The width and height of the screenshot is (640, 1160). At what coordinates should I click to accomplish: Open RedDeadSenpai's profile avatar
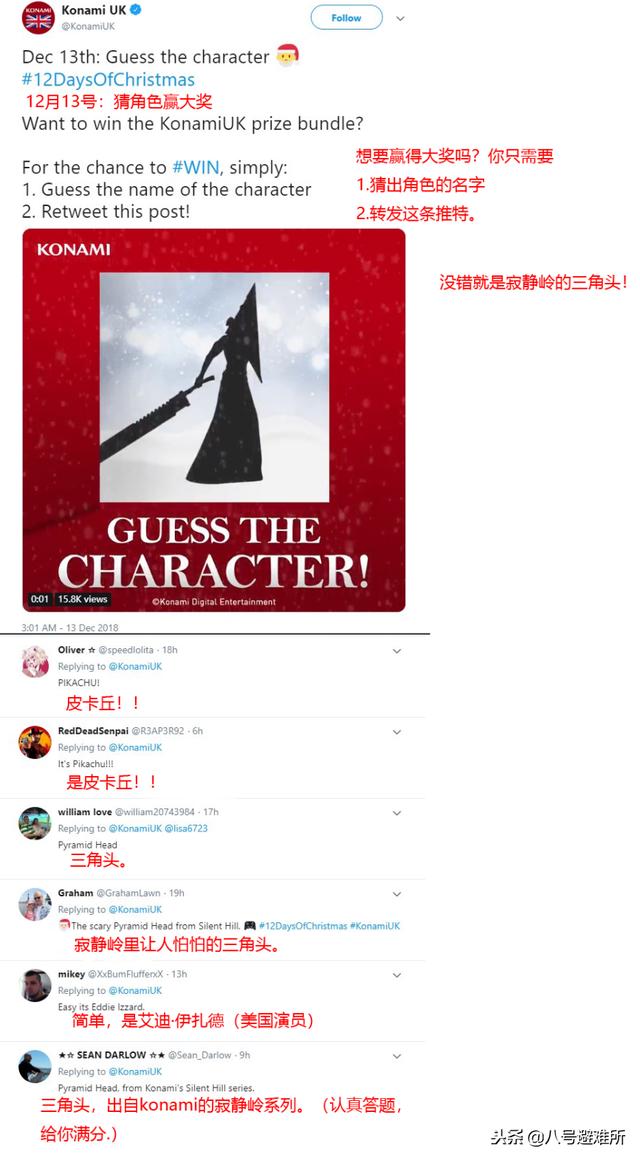35,743
